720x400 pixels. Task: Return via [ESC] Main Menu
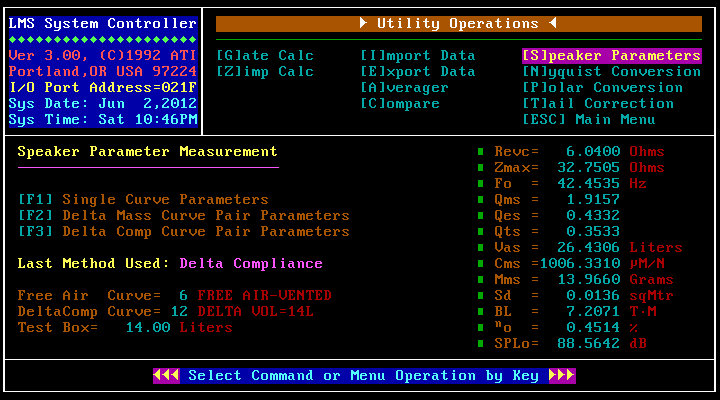pos(589,120)
